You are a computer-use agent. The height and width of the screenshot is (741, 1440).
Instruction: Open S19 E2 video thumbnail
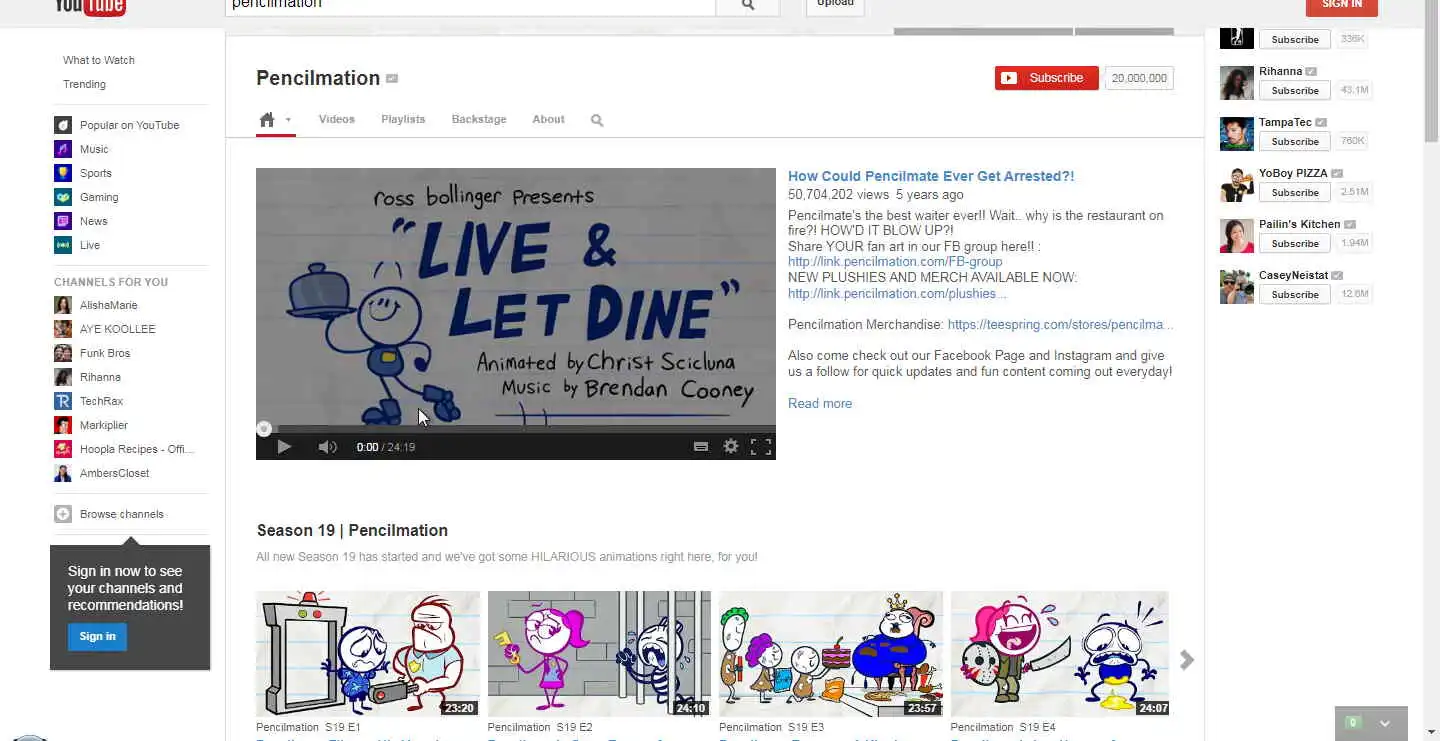599,654
